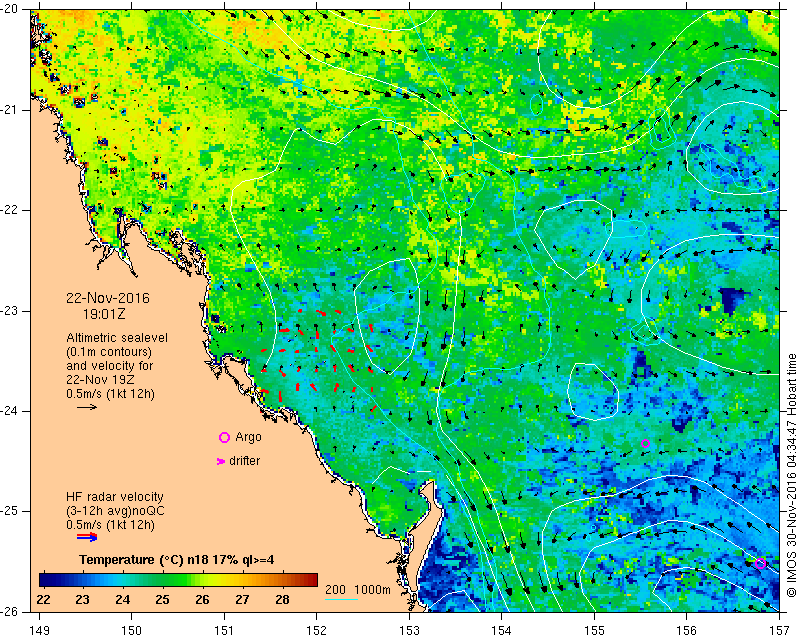Click the longitude axis label 157

[x=779, y=631]
